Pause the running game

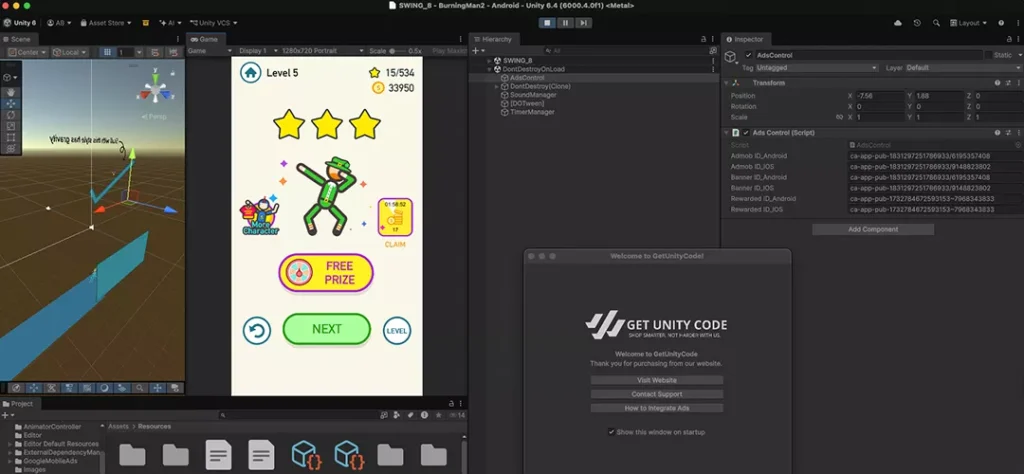pyautogui.click(x=565, y=23)
